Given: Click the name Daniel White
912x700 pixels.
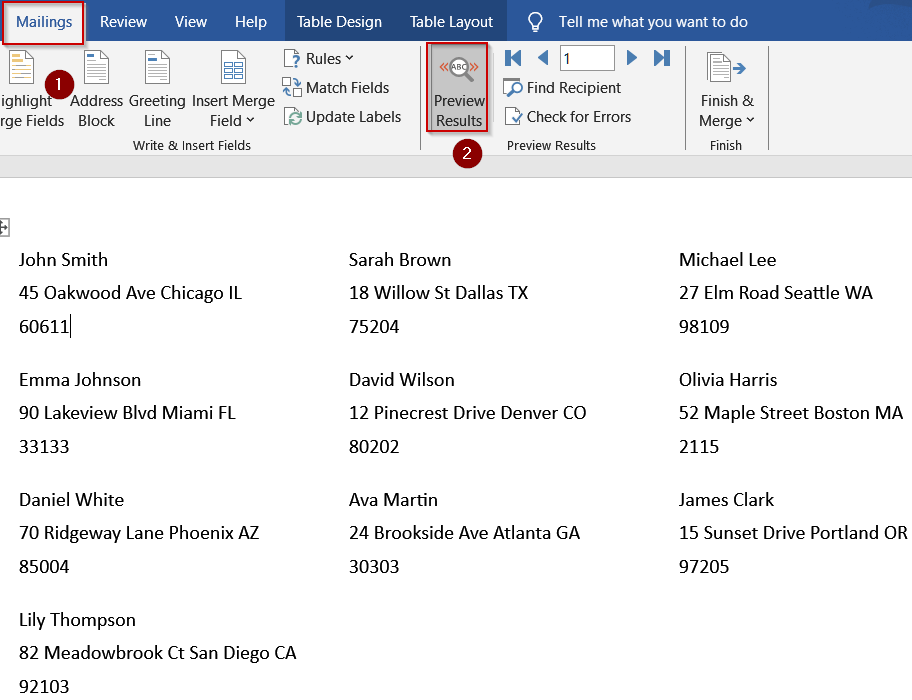Looking at the screenshot, I should [72, 500].
